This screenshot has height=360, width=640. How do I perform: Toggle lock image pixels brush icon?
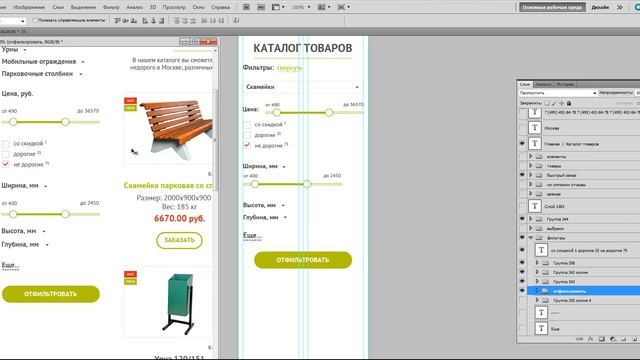click(554, 103)
